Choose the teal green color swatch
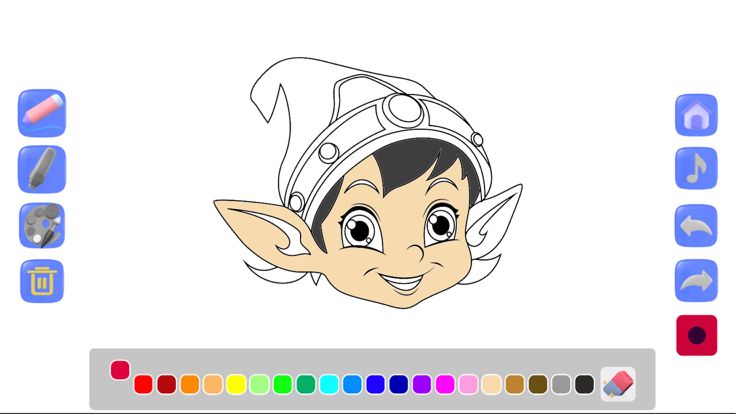The image size is (736, 414). point(306,384)
